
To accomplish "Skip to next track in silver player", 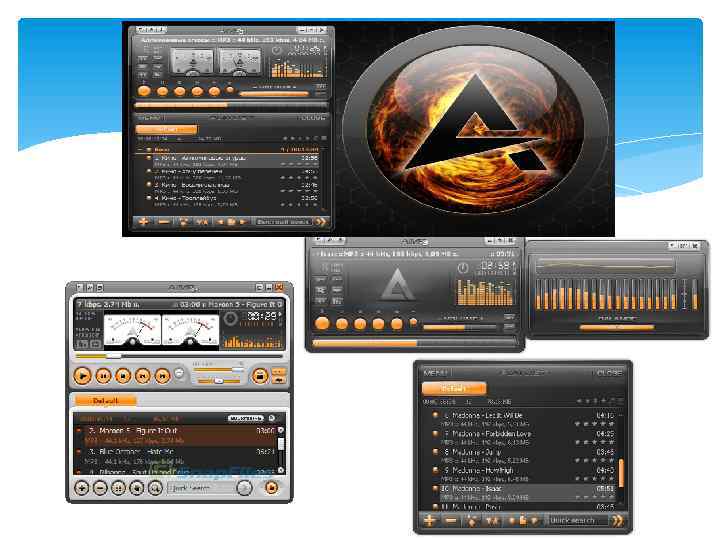I will coord(163,377).
